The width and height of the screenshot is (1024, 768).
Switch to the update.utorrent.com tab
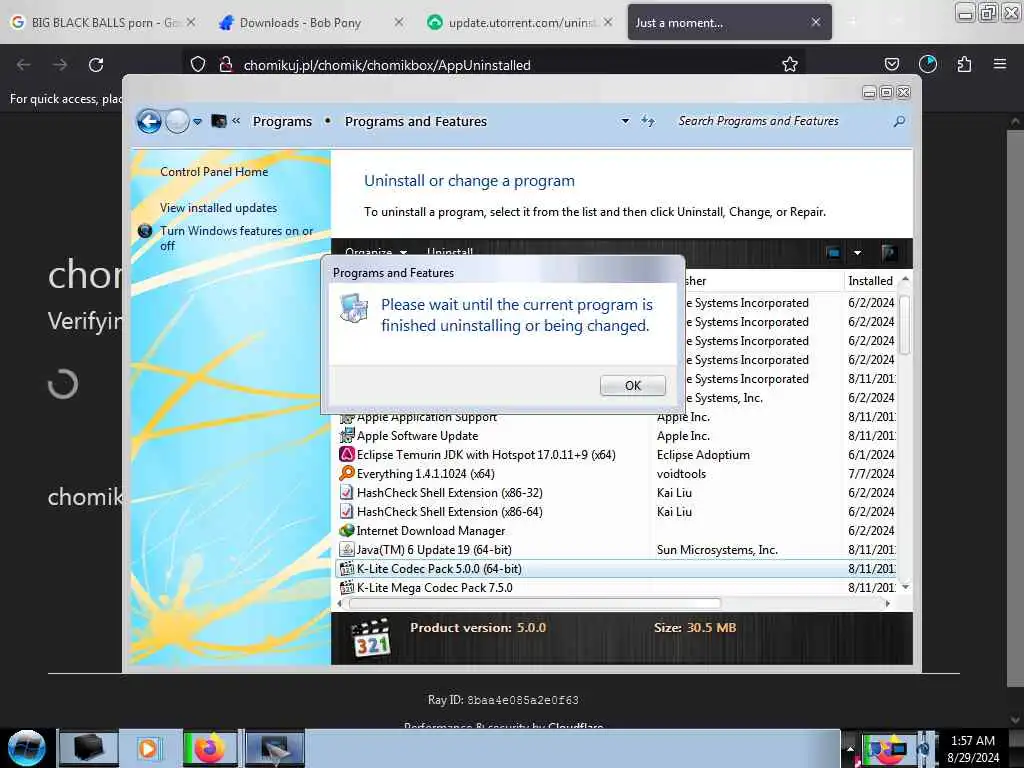point(520,23)
